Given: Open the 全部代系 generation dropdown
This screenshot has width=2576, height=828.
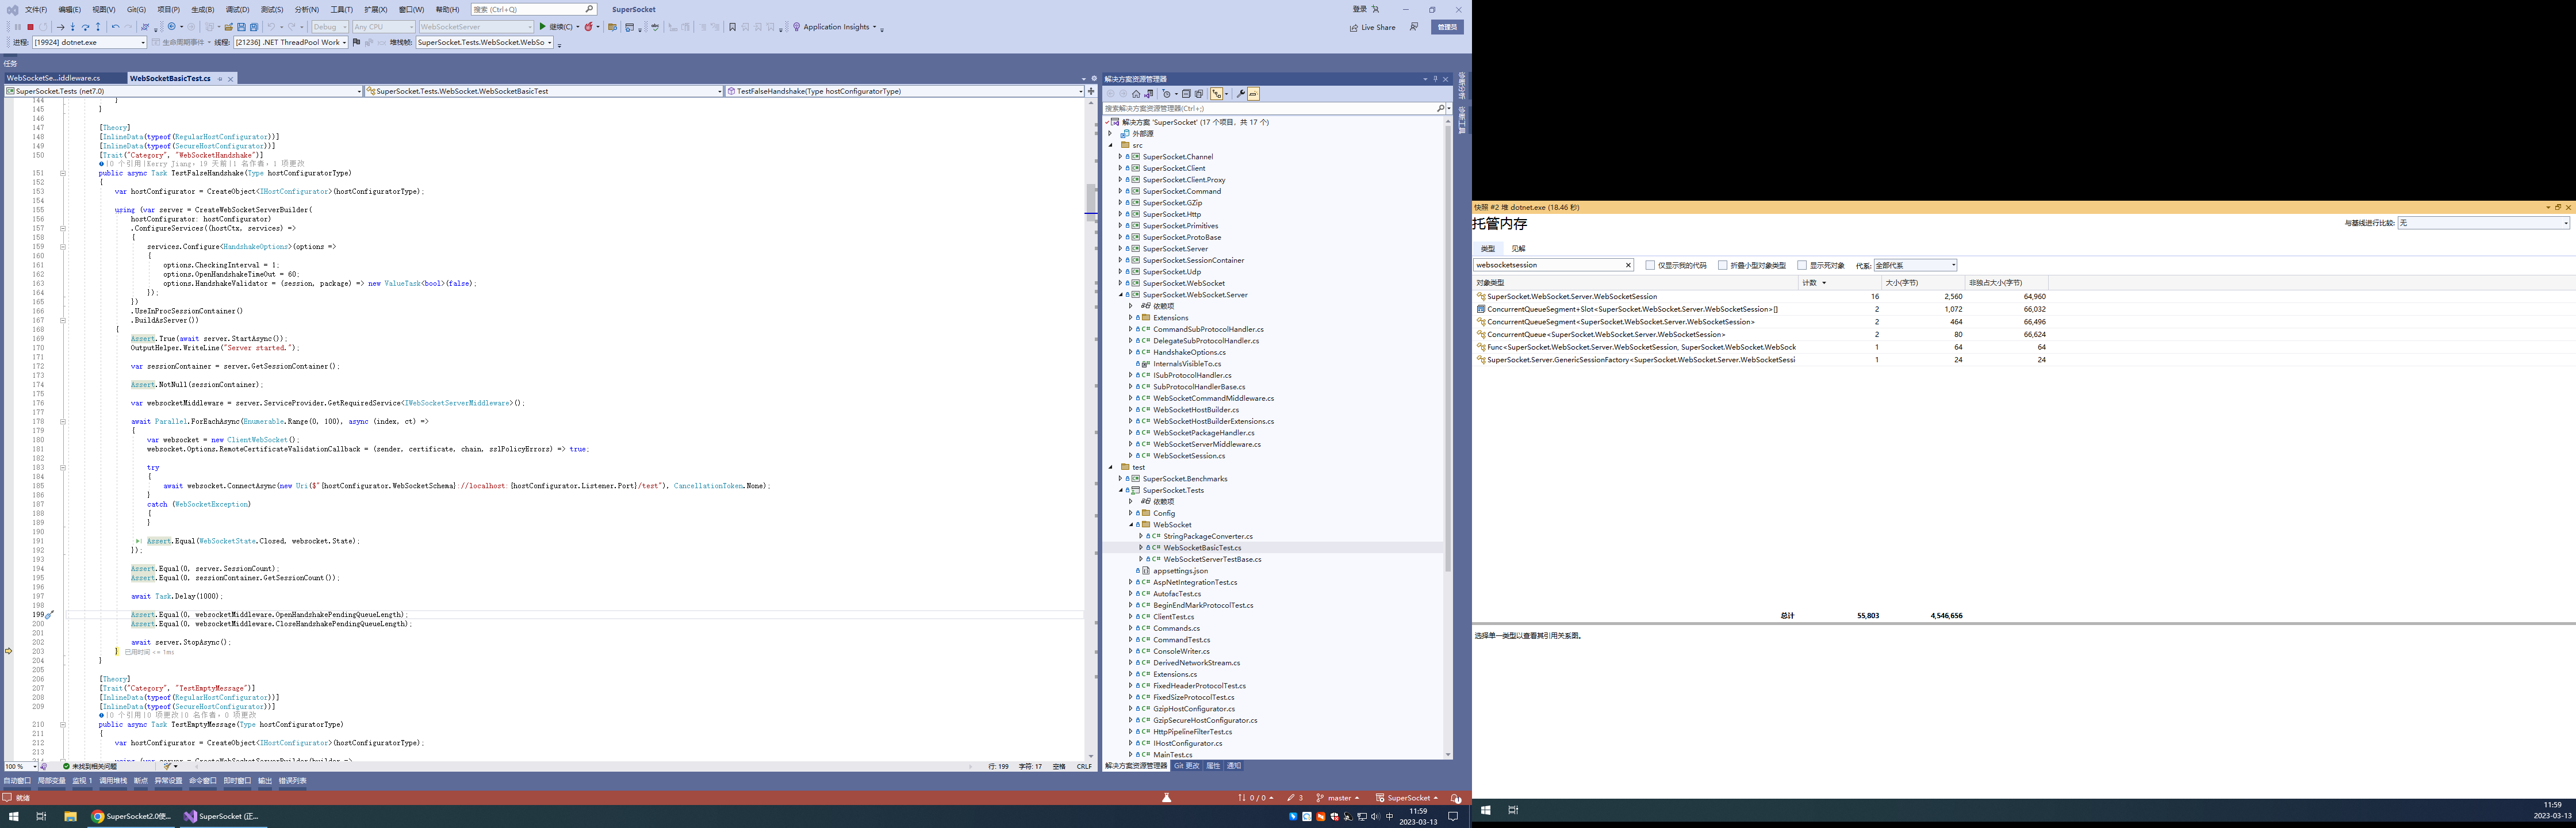Looking at the screenshot, I should 1914,265.
